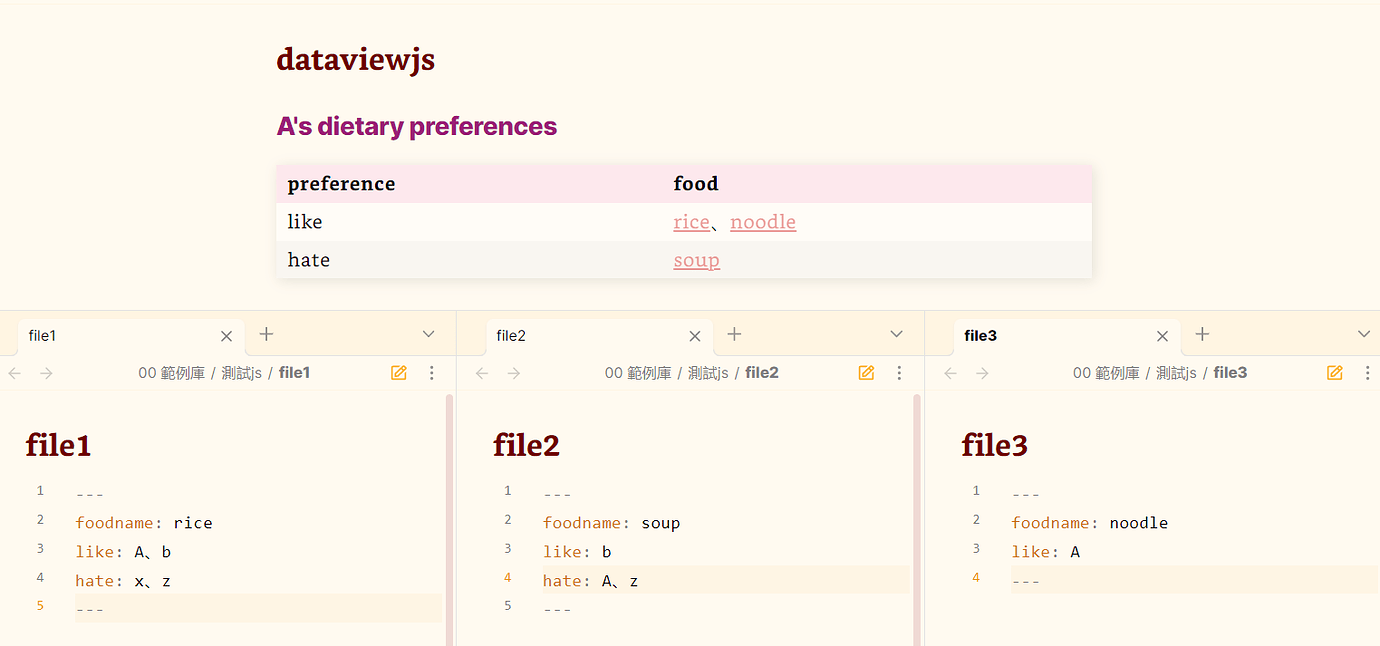
Task: Toggle editing view for file2 with pencil icon
Action: 866,372
